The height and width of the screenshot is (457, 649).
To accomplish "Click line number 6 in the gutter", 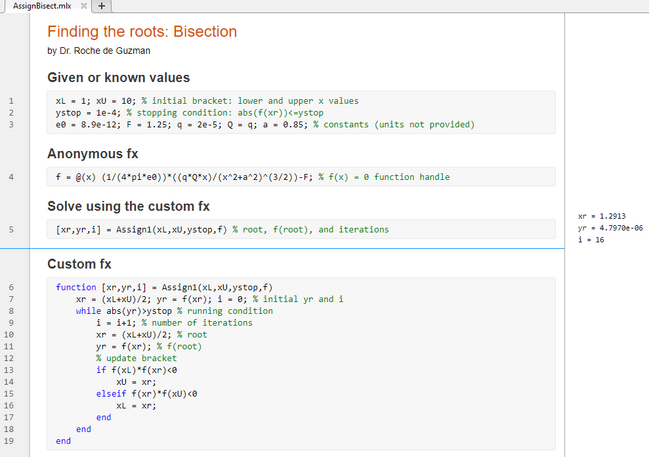I will (x=10, y=287).
